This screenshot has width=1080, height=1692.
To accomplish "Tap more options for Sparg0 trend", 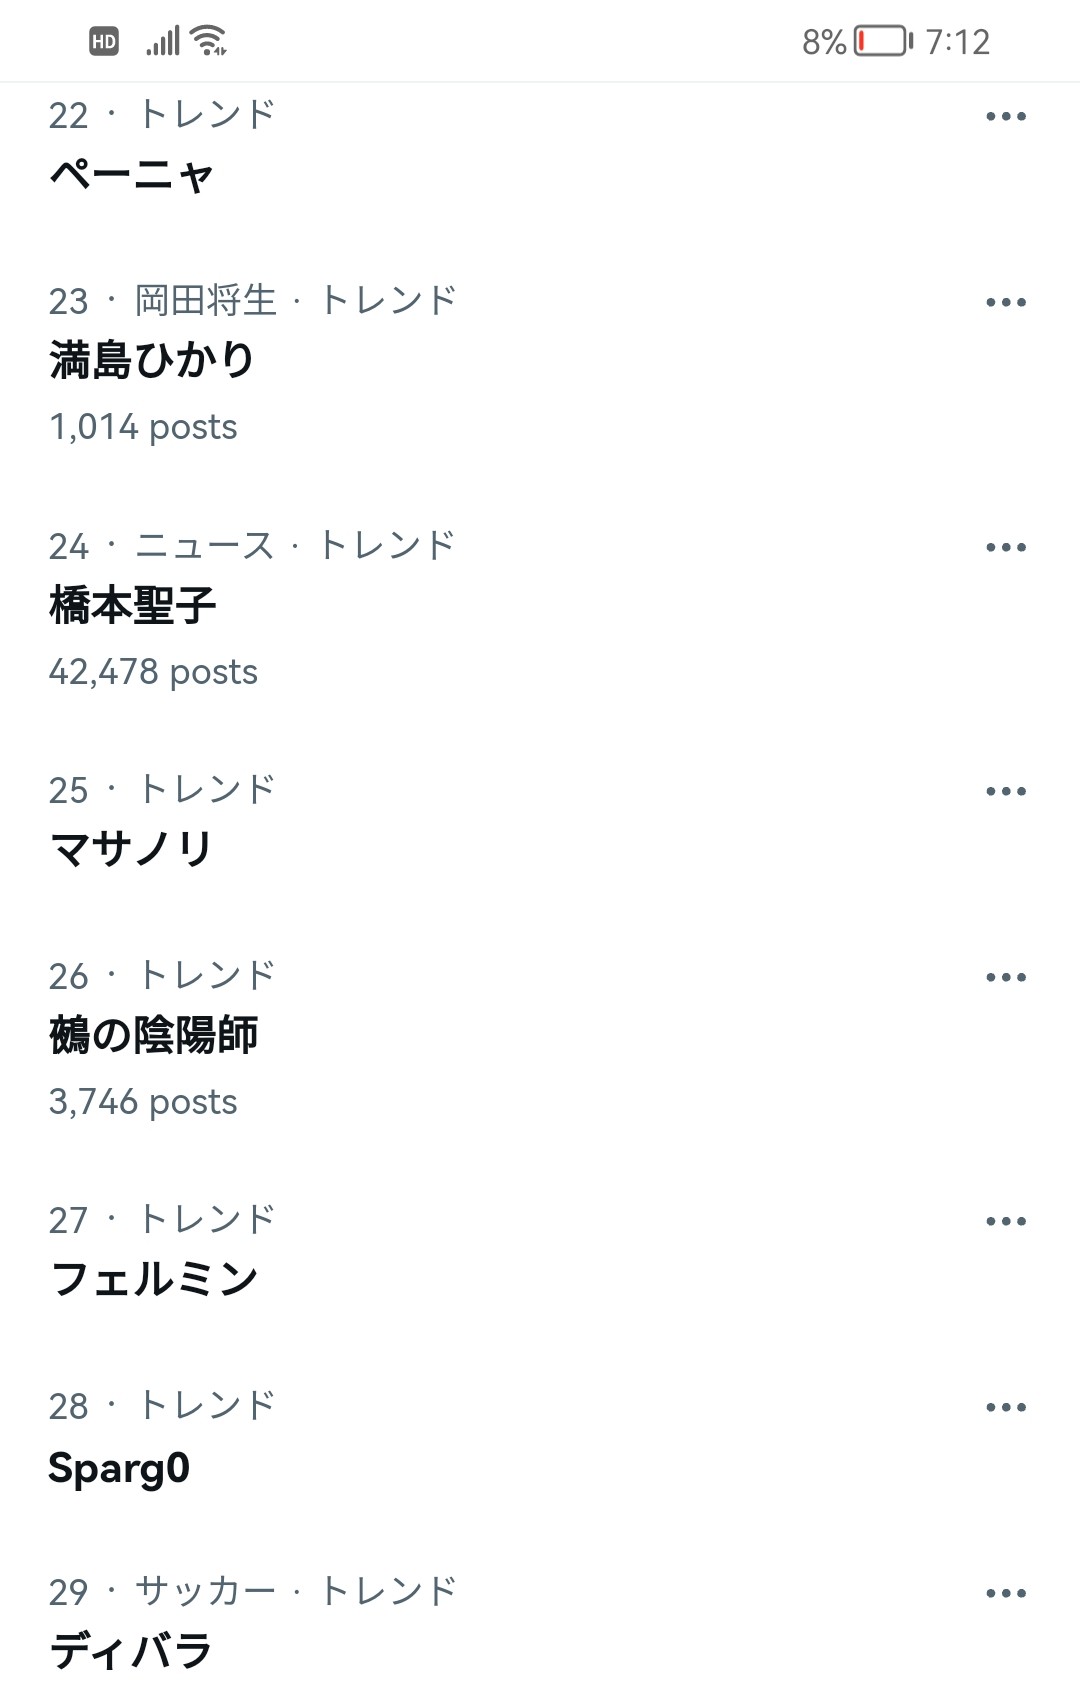I will 1005,1408.
